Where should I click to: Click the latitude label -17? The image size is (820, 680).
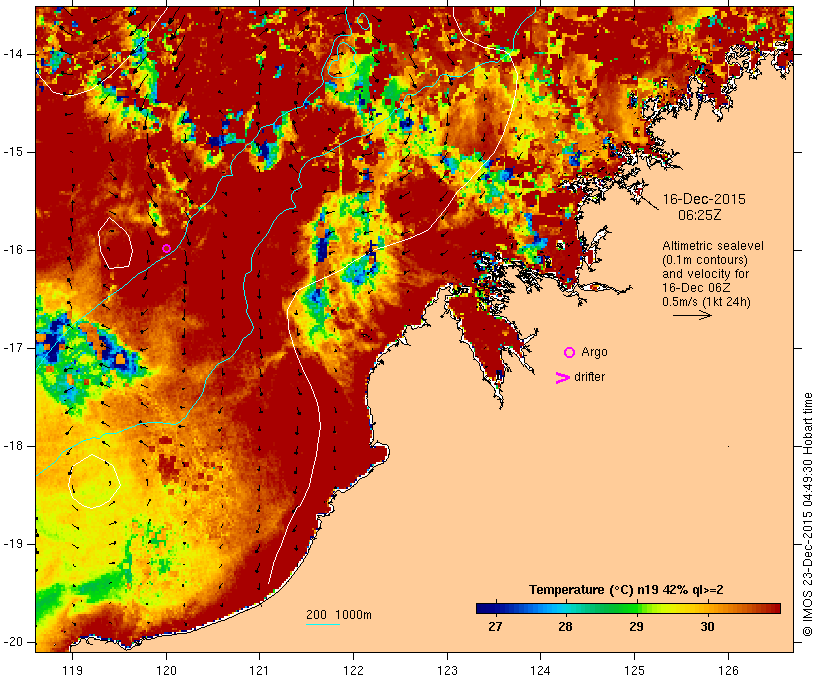click(12, 348)
